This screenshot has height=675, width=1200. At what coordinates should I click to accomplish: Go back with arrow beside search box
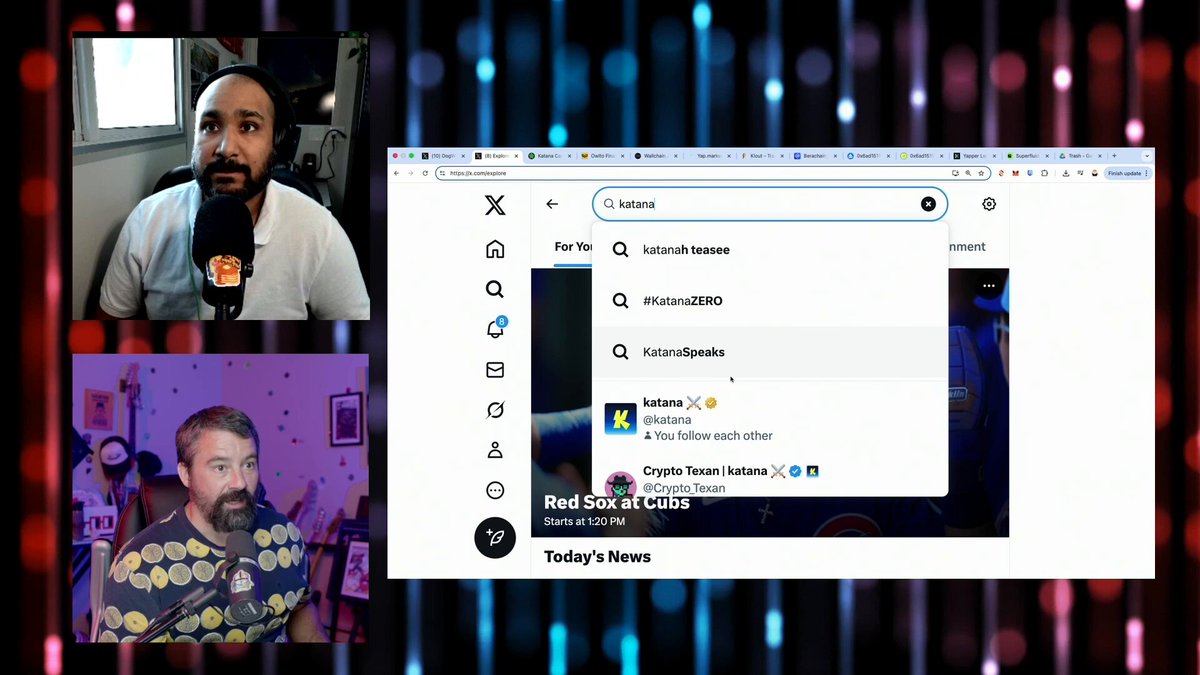point(552,204)
